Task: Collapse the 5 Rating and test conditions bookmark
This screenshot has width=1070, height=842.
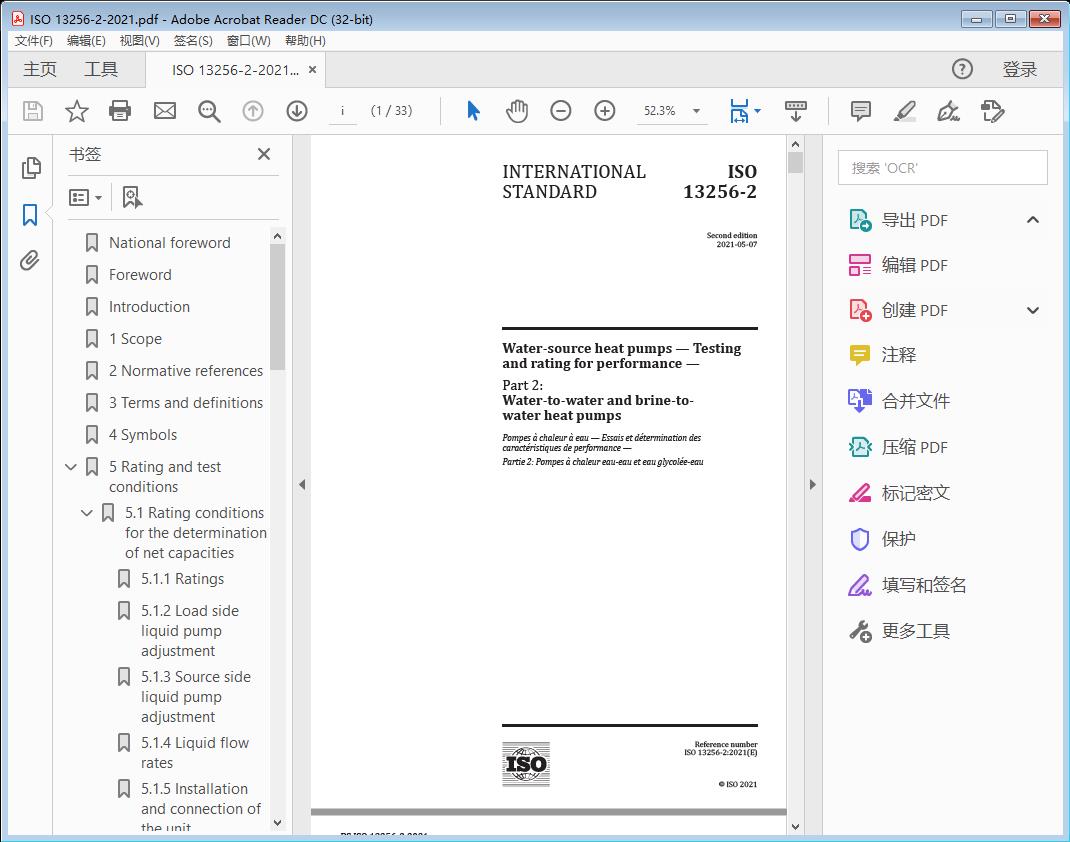Action: click(71, 467)
